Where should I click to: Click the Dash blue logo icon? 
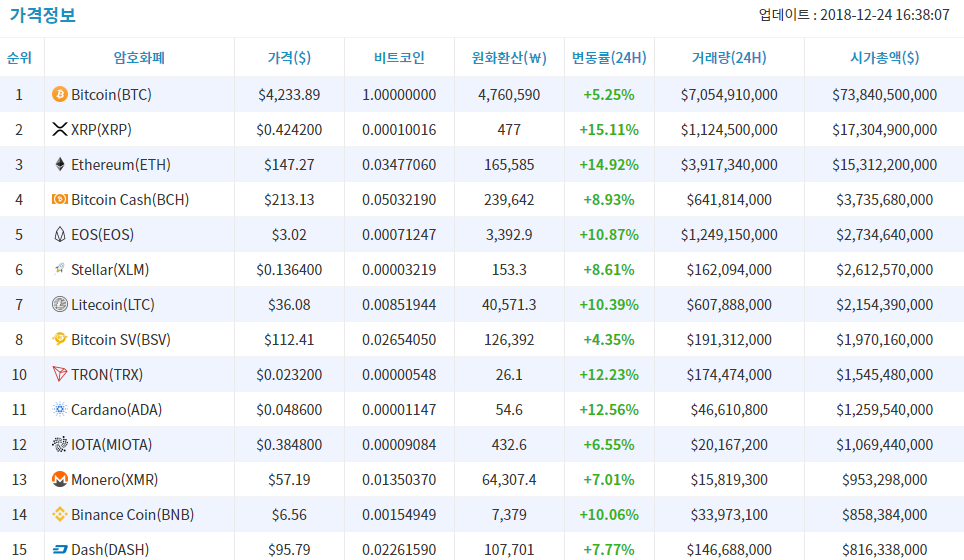click(x=60, y=549)
